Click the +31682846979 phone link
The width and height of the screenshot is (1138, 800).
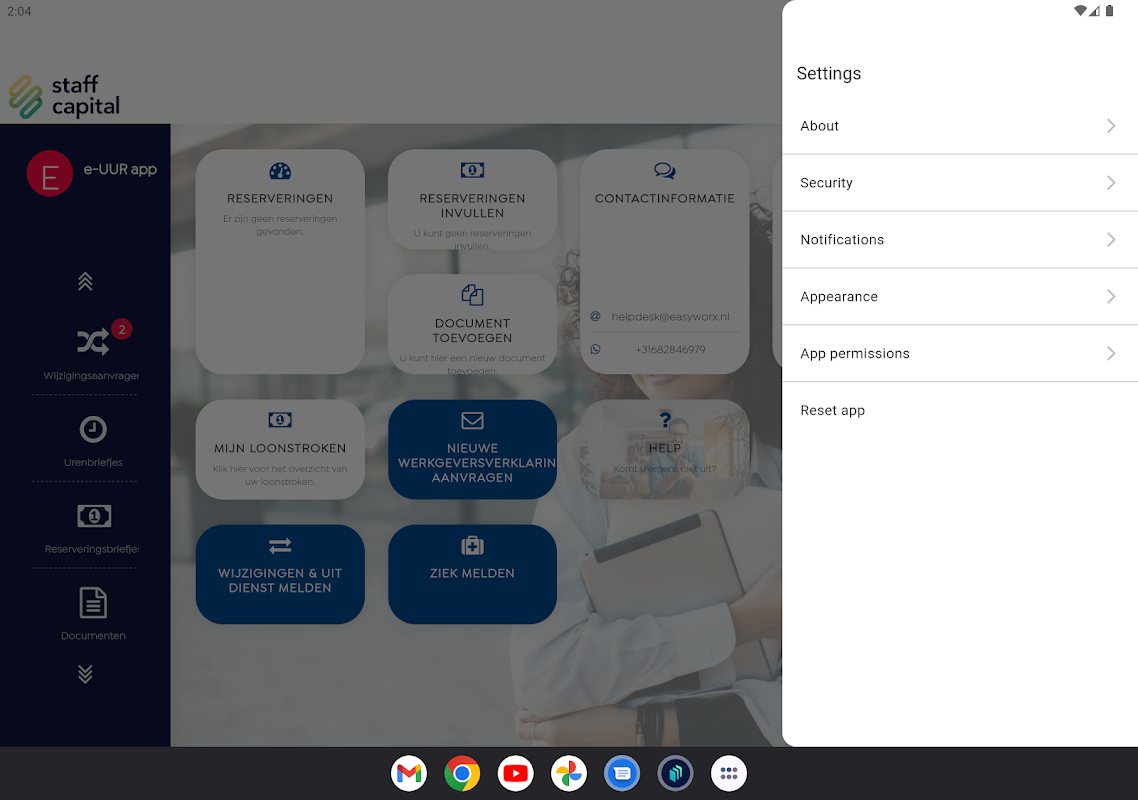click(x=670, y=349)
